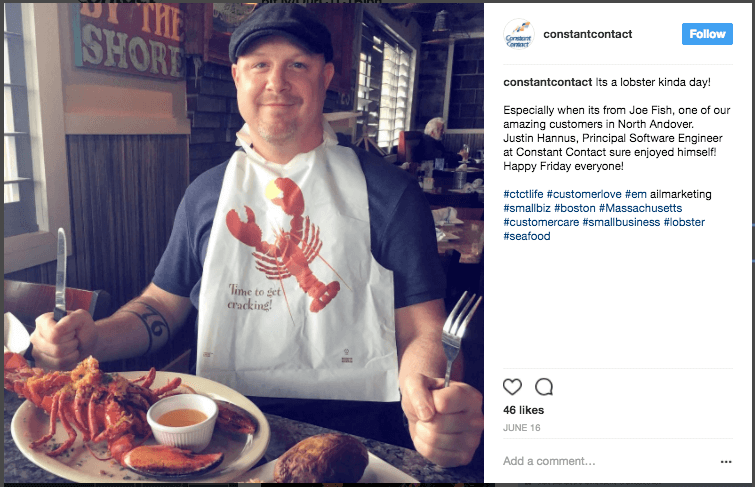Open the JUNE 16 post date link
The height and width of the screenshot is (487, 755).
tap(521, 428)
